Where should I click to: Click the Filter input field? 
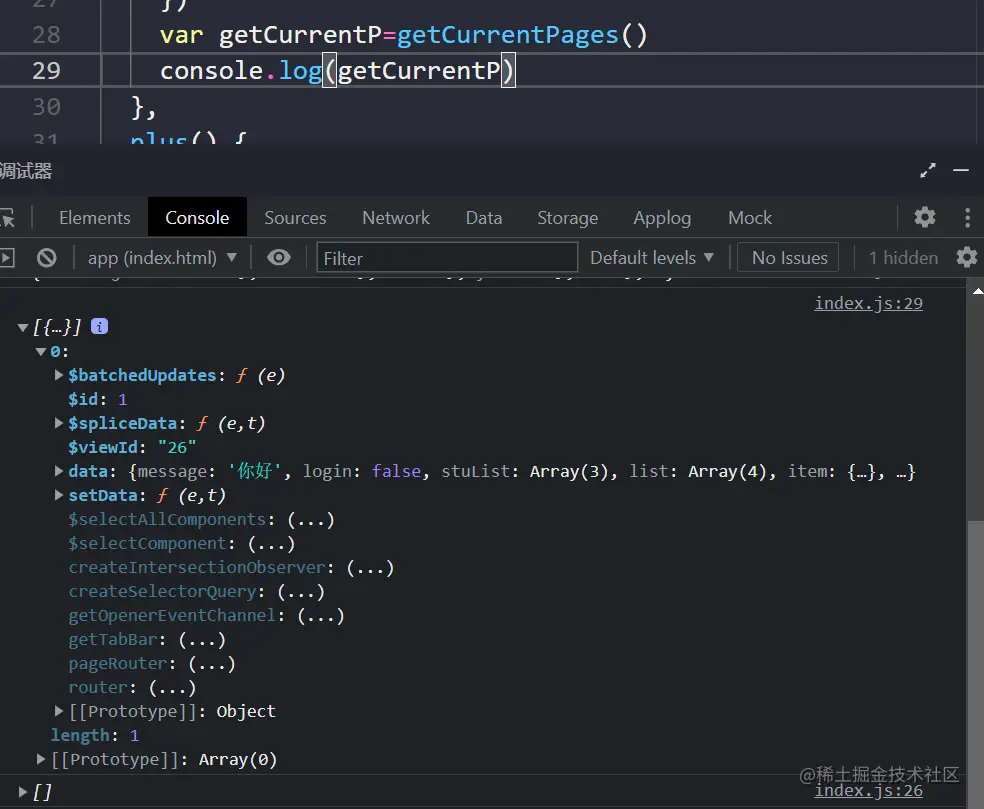[x=447, y=257]
